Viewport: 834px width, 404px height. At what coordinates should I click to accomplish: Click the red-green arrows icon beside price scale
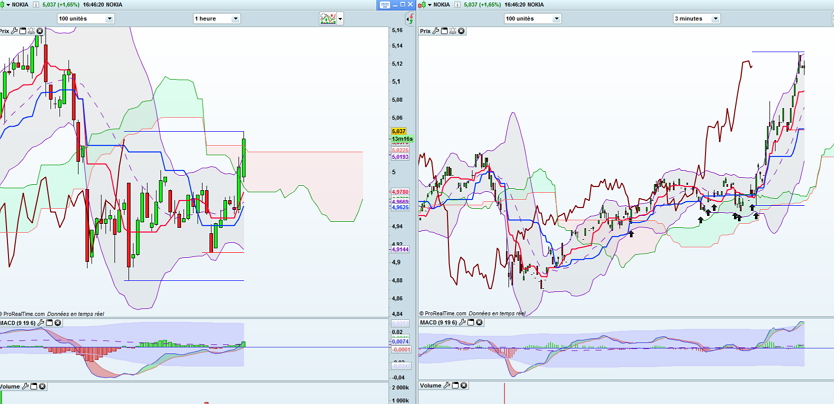pos(410,19)
